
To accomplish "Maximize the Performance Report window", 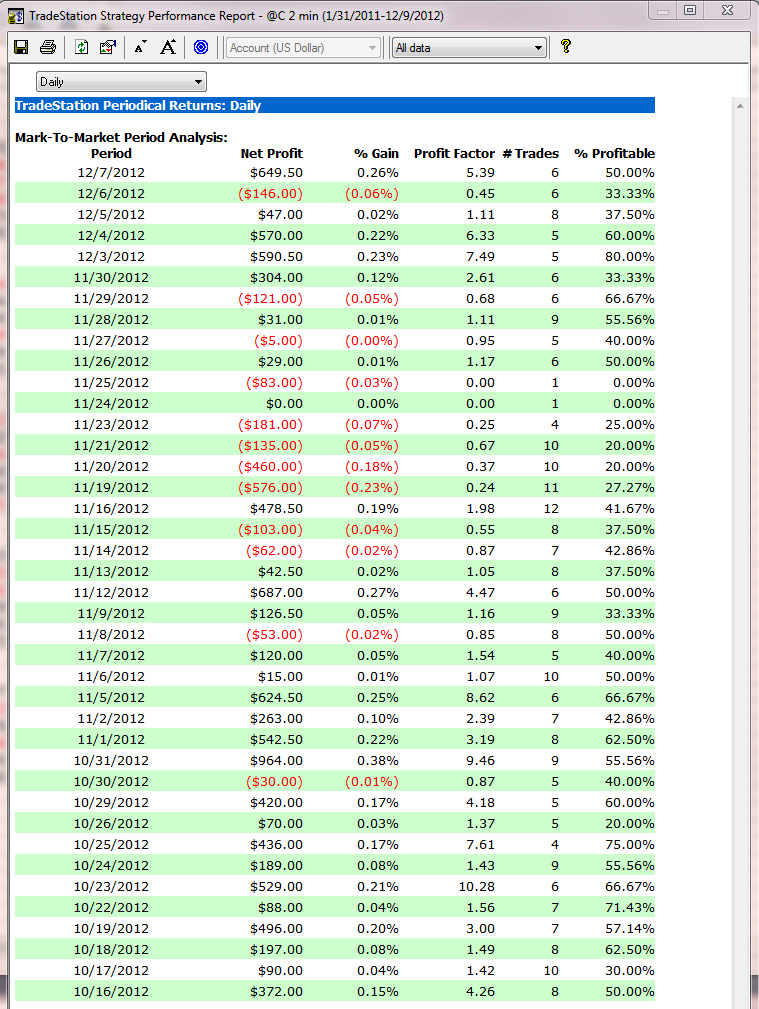I will click(x=691, y=10).
